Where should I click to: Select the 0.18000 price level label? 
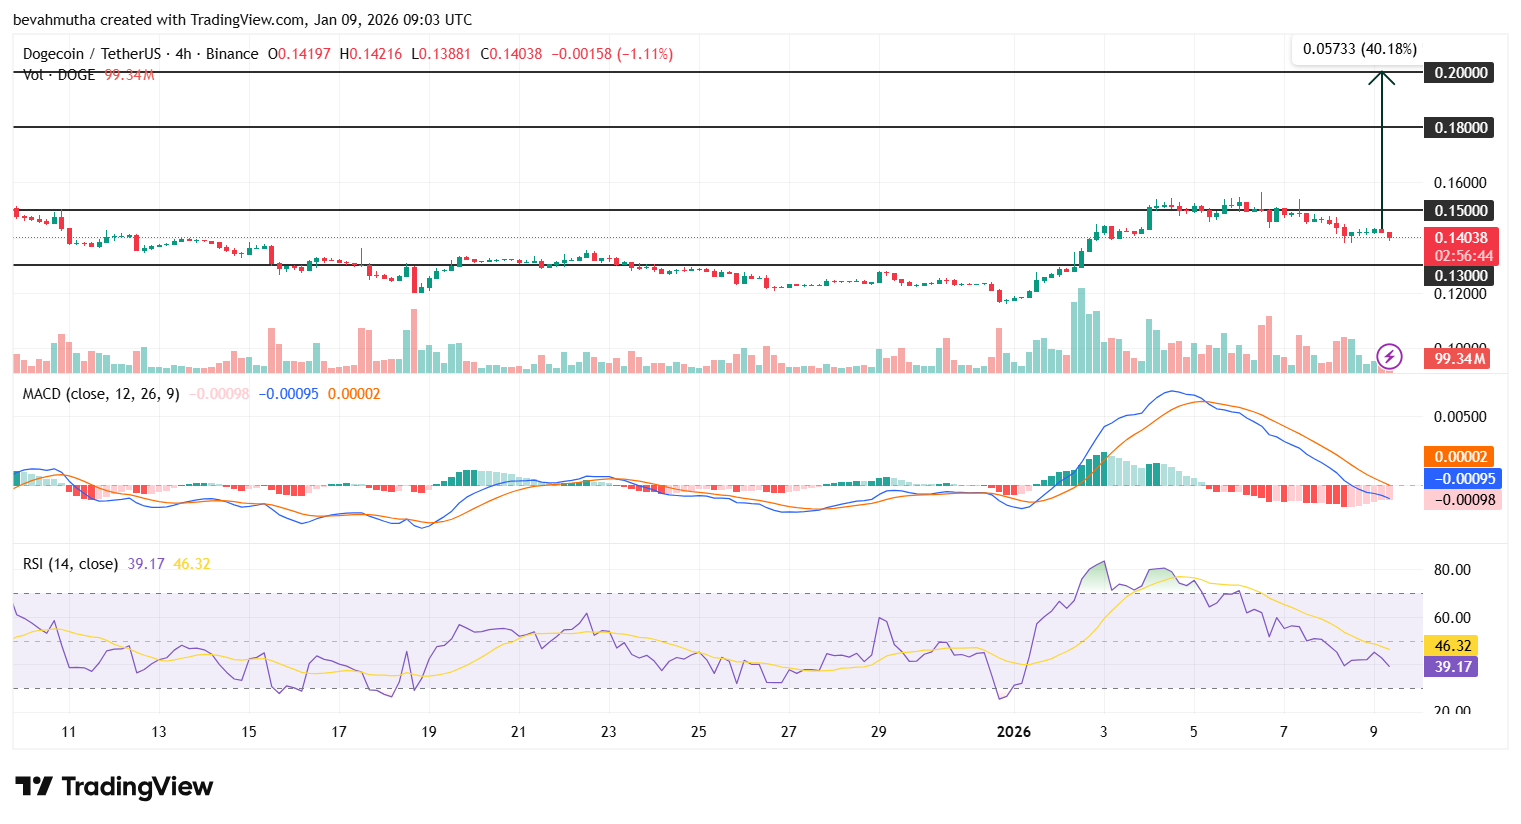coord(1458,128)
